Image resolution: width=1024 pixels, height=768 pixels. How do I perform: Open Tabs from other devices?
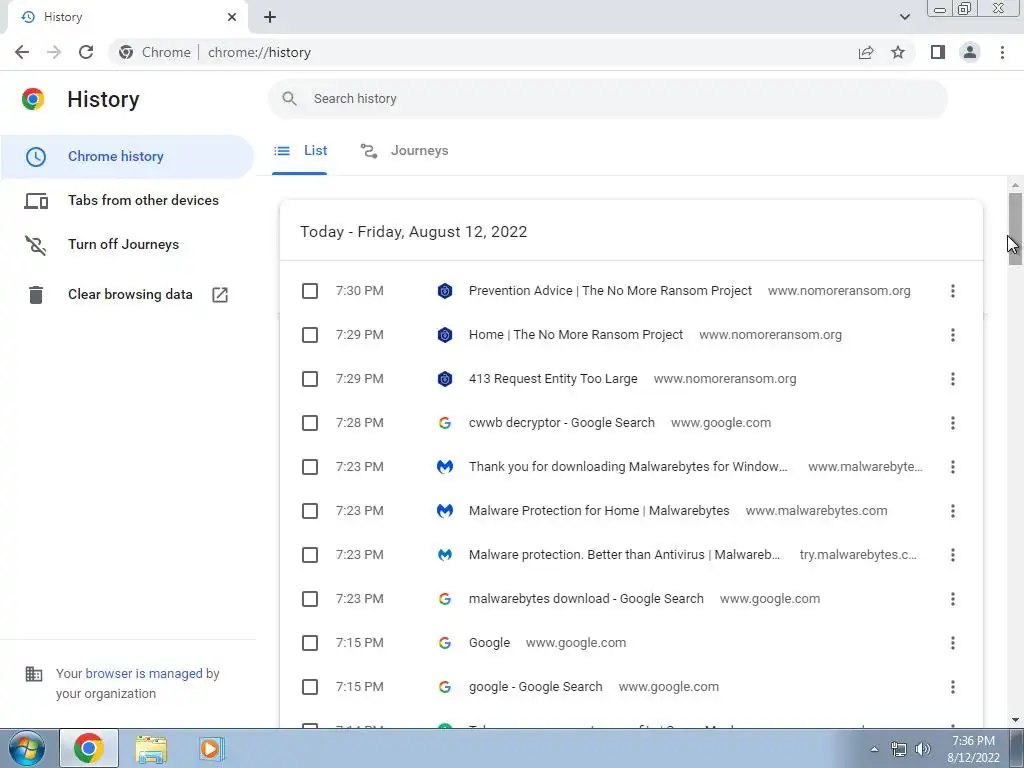point(127,200)
